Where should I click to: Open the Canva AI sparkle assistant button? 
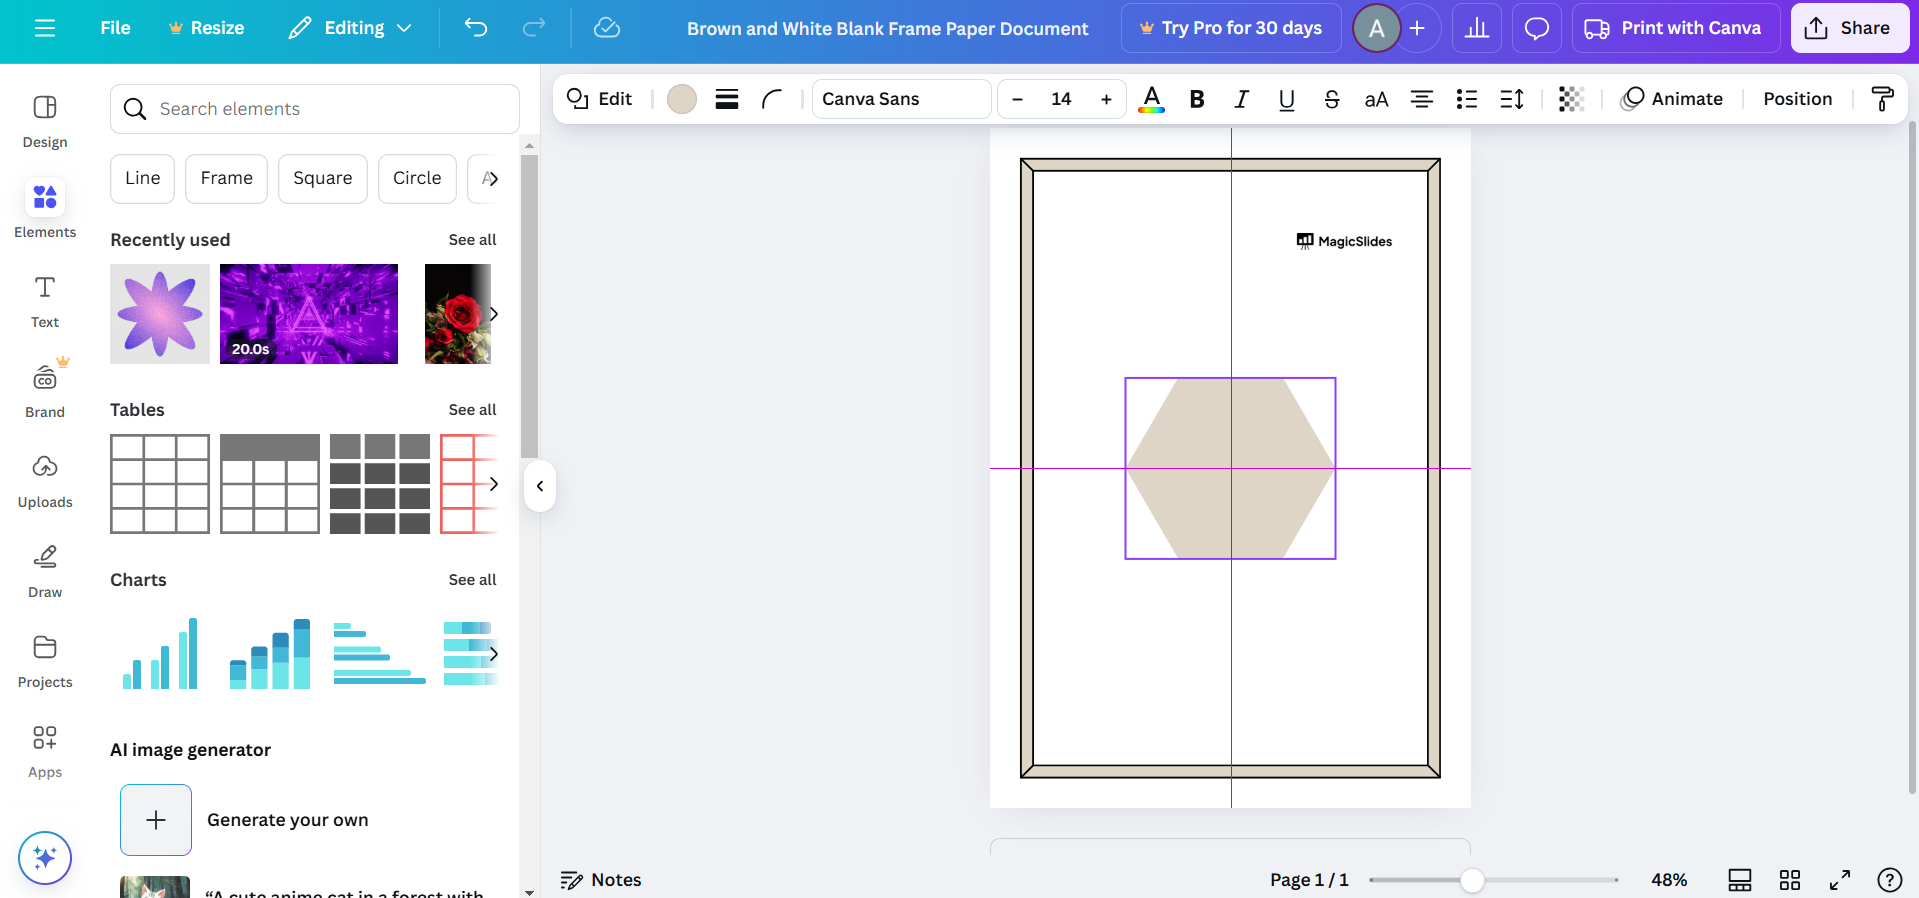45,858
